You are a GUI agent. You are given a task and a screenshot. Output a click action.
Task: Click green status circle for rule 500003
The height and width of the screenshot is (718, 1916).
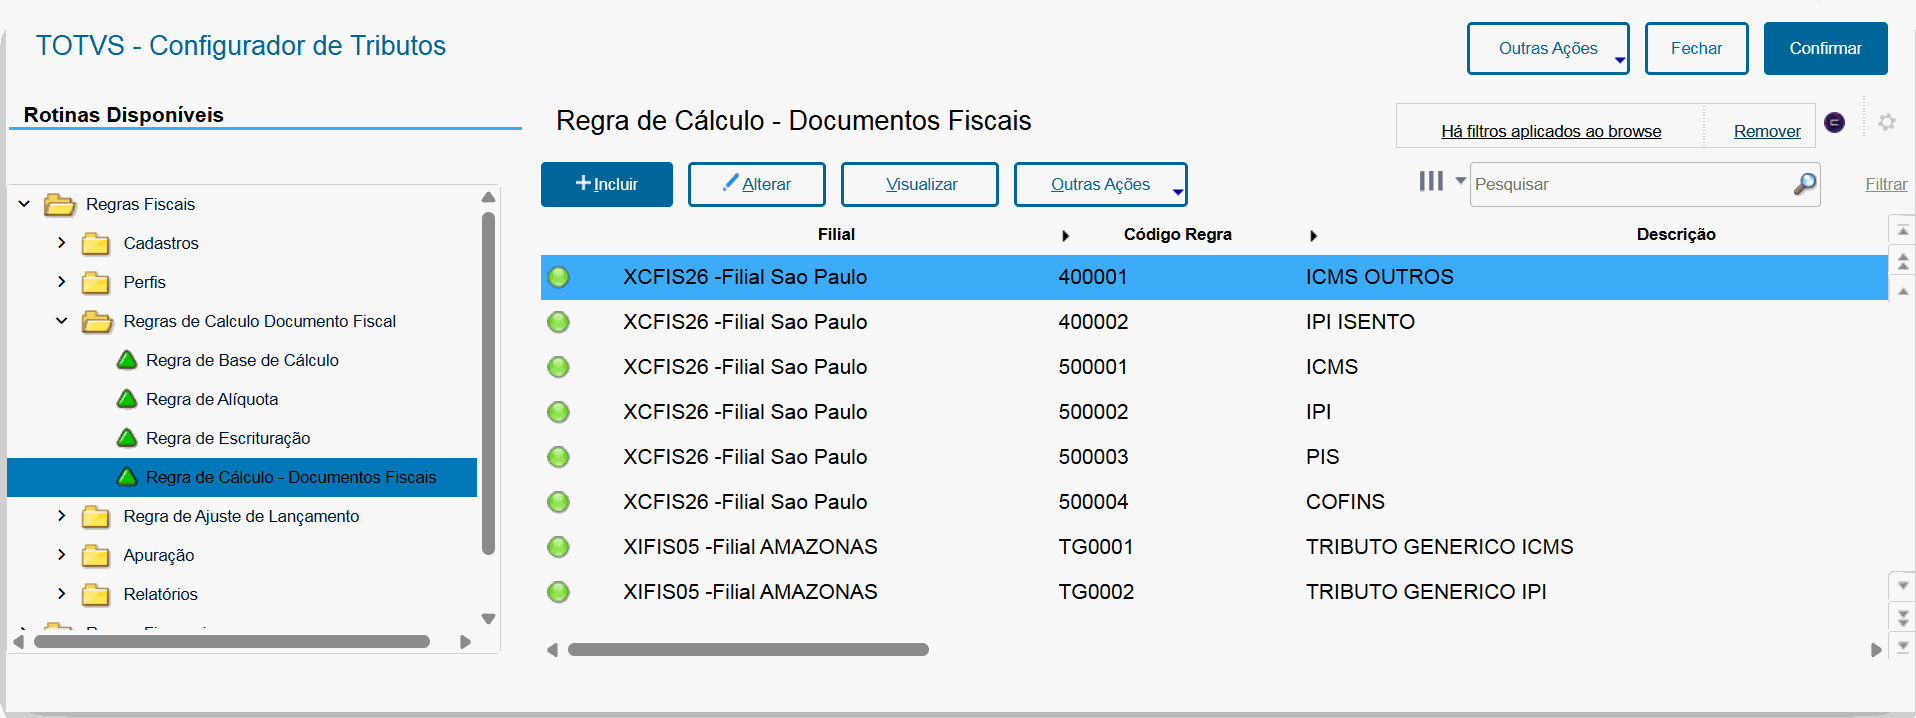[558, 457]
